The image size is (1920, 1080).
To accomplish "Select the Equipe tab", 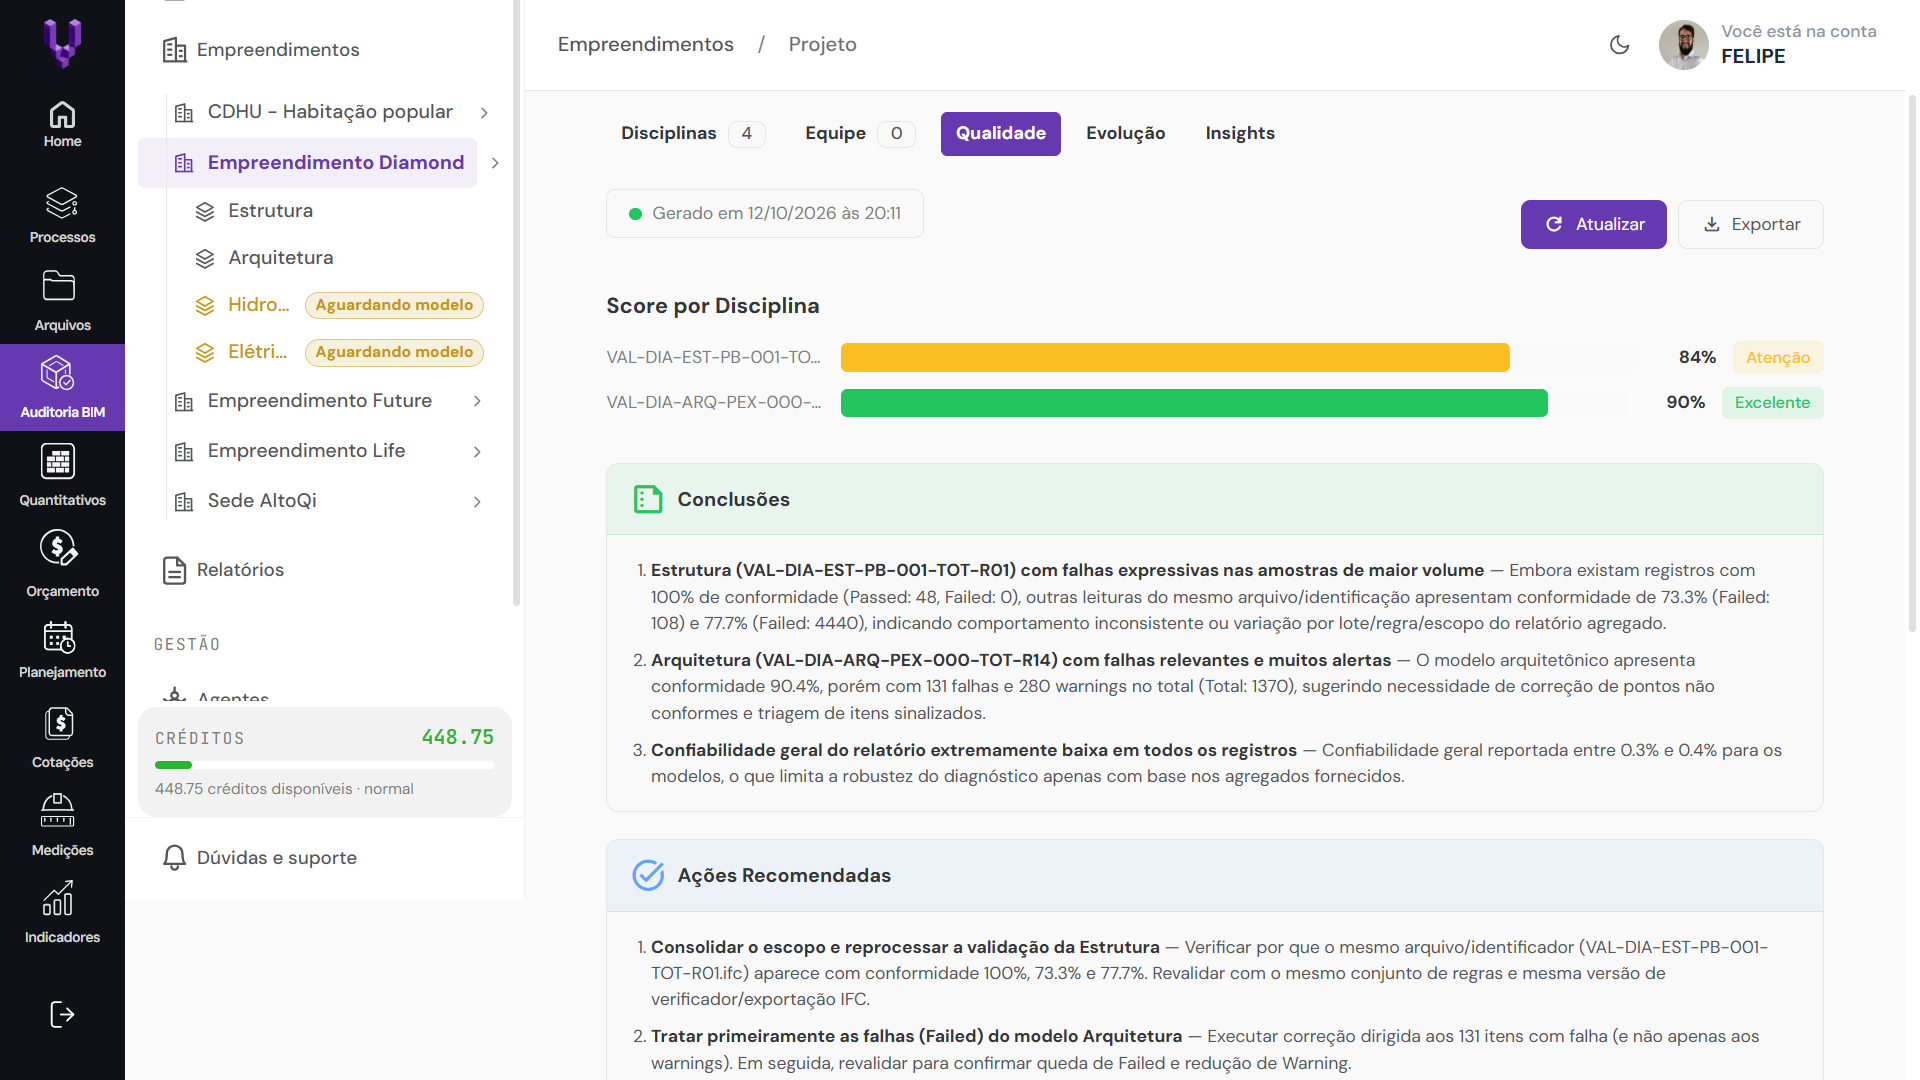I will coord(859,133).
